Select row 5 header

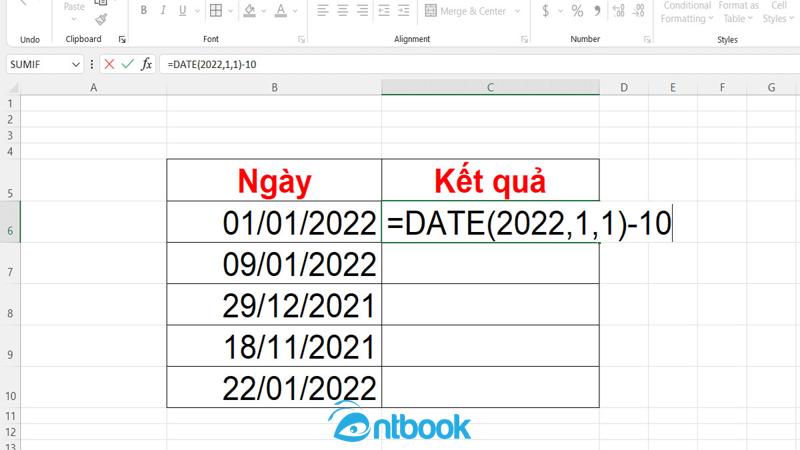(x=10, y=180)
